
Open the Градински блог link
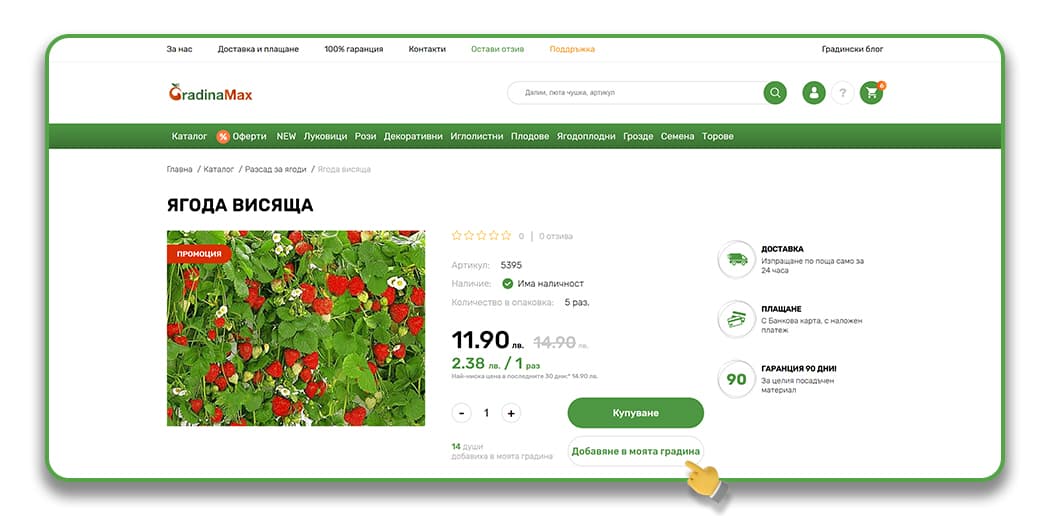tap(852, 50)
